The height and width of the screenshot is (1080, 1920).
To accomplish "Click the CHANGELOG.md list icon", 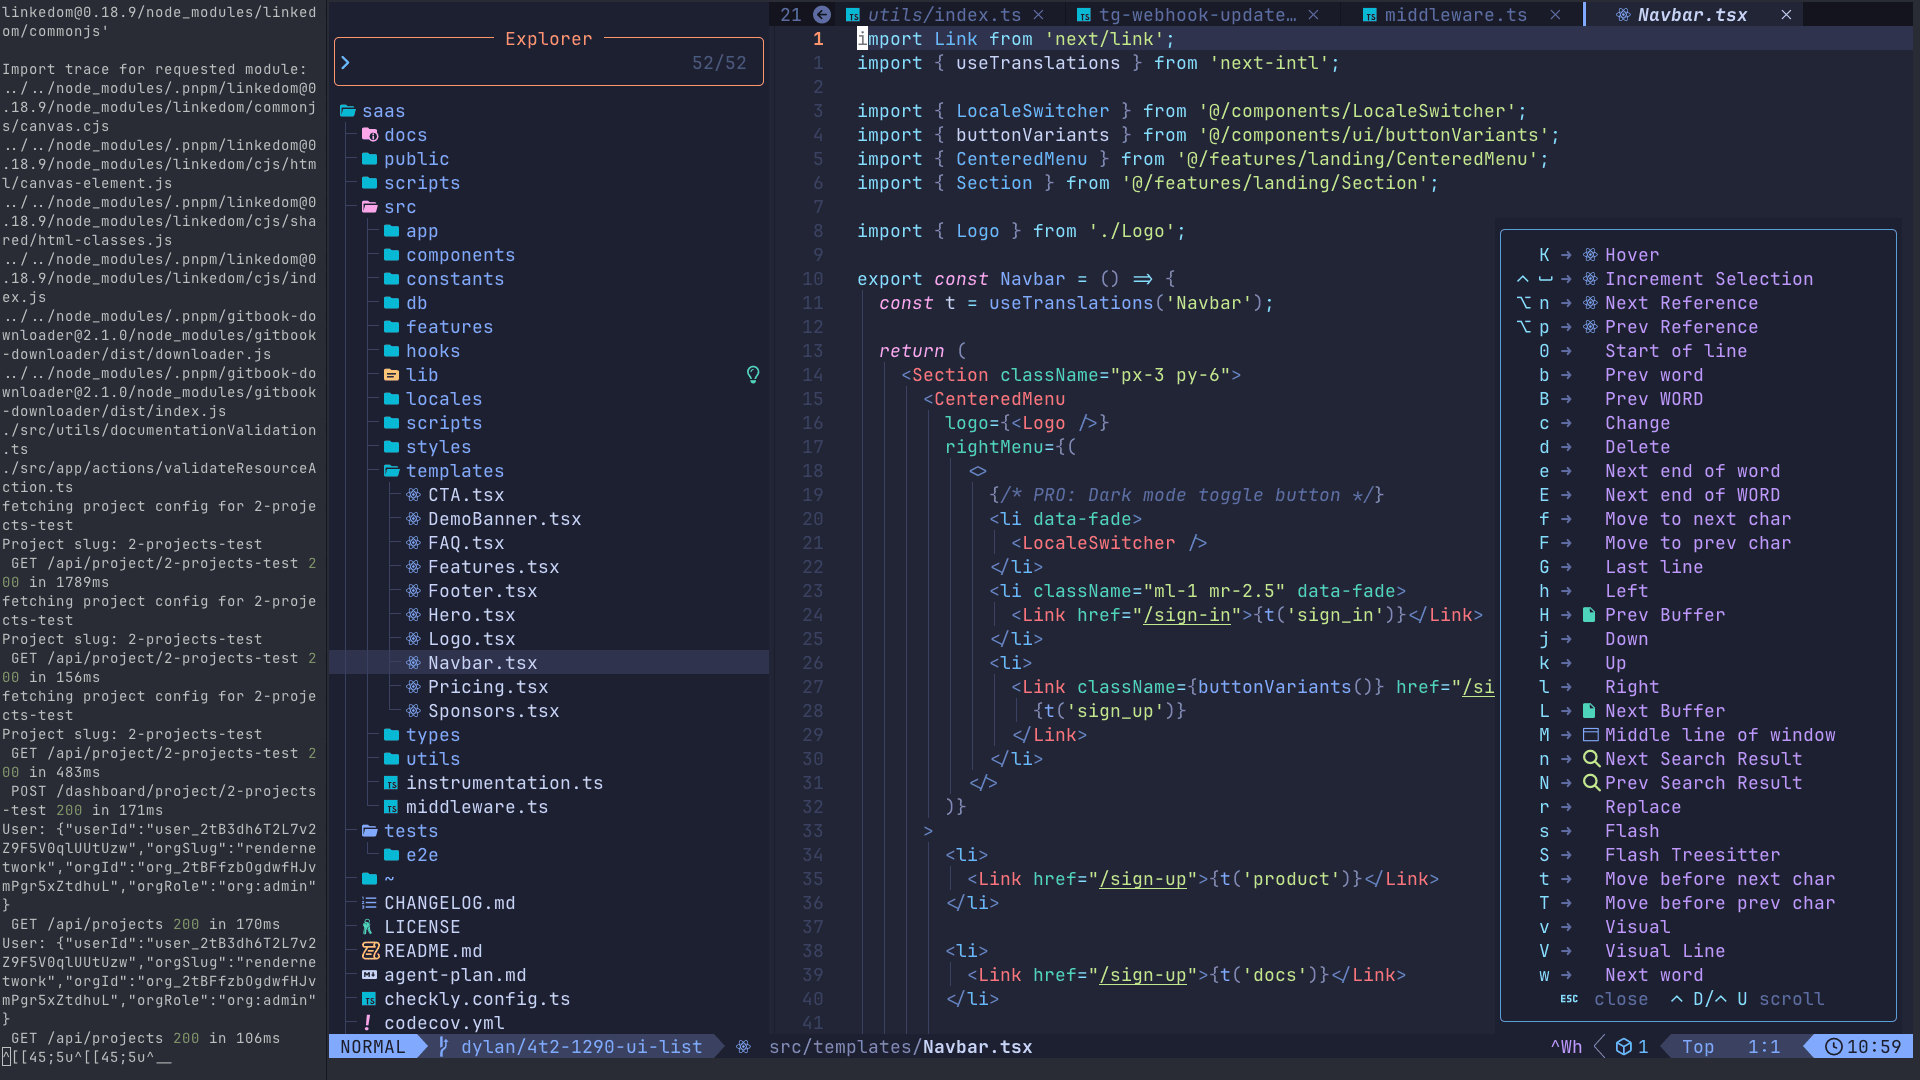I will coord(369,903).
